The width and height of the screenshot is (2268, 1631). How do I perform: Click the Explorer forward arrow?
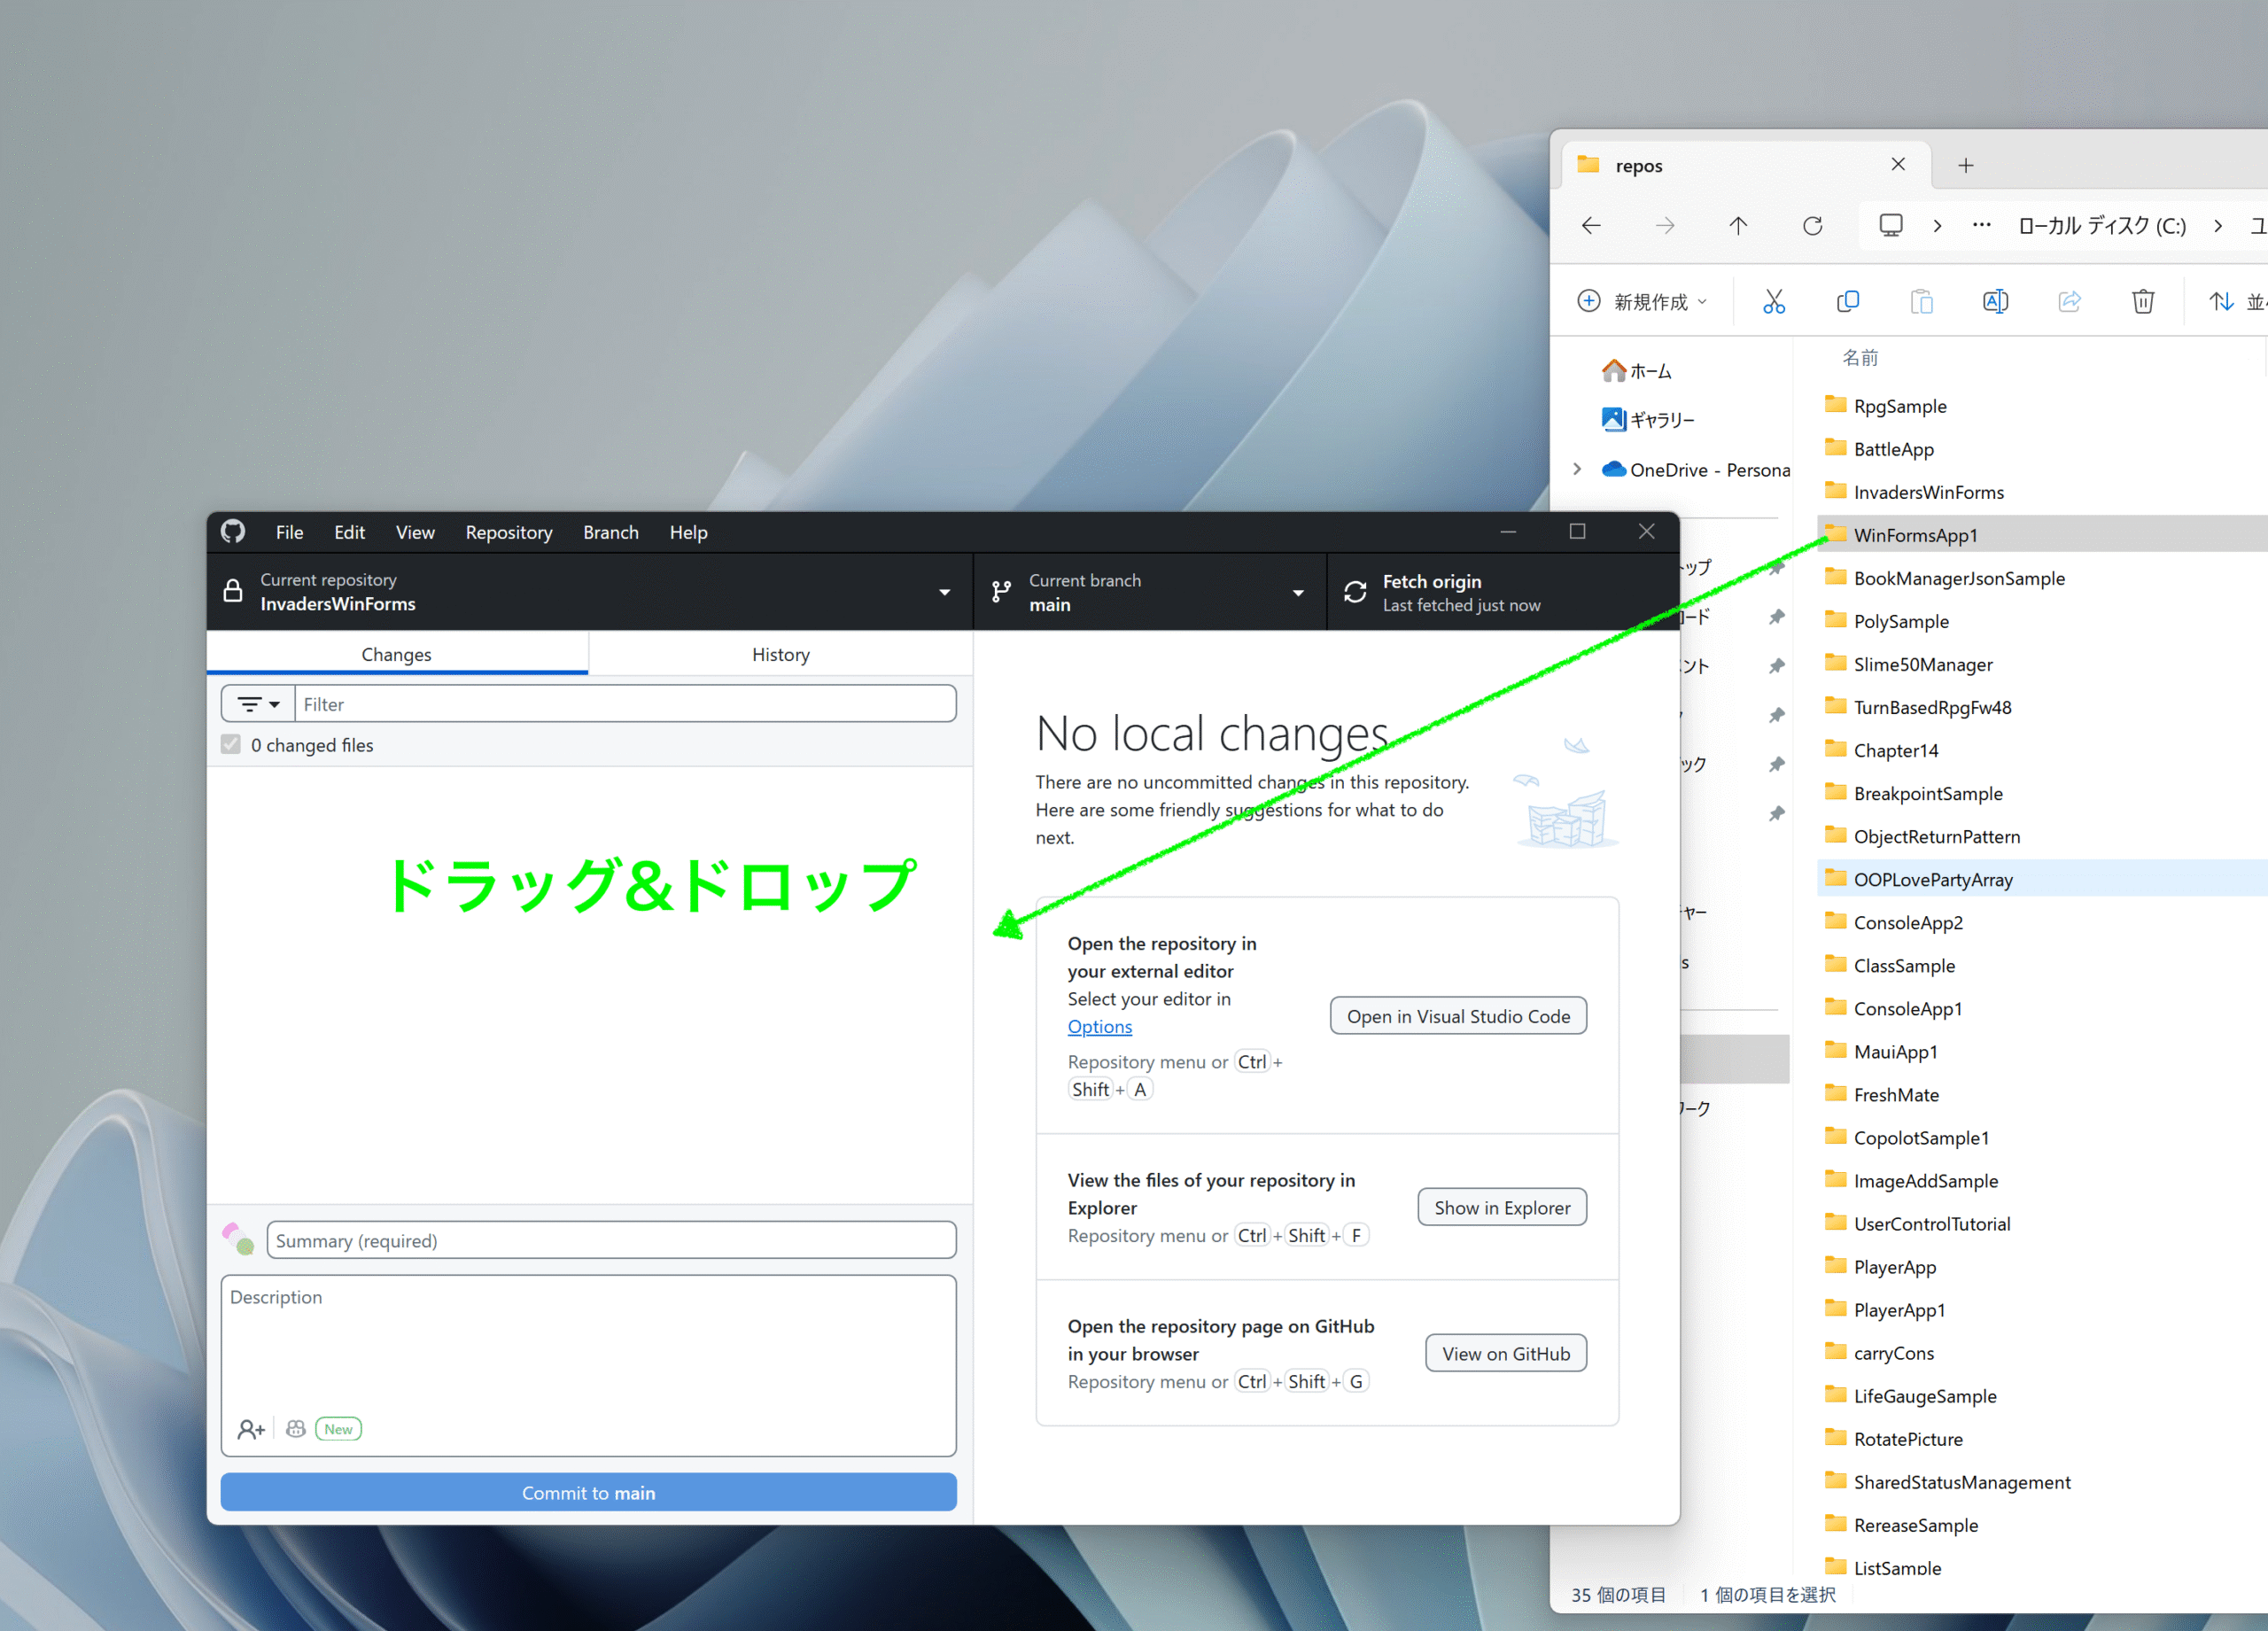(1665, 226)
